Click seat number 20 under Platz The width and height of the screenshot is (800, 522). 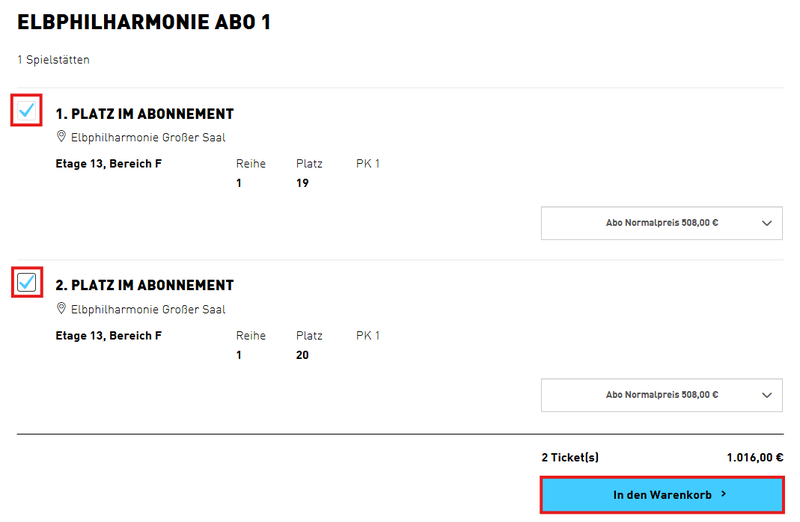303,355
